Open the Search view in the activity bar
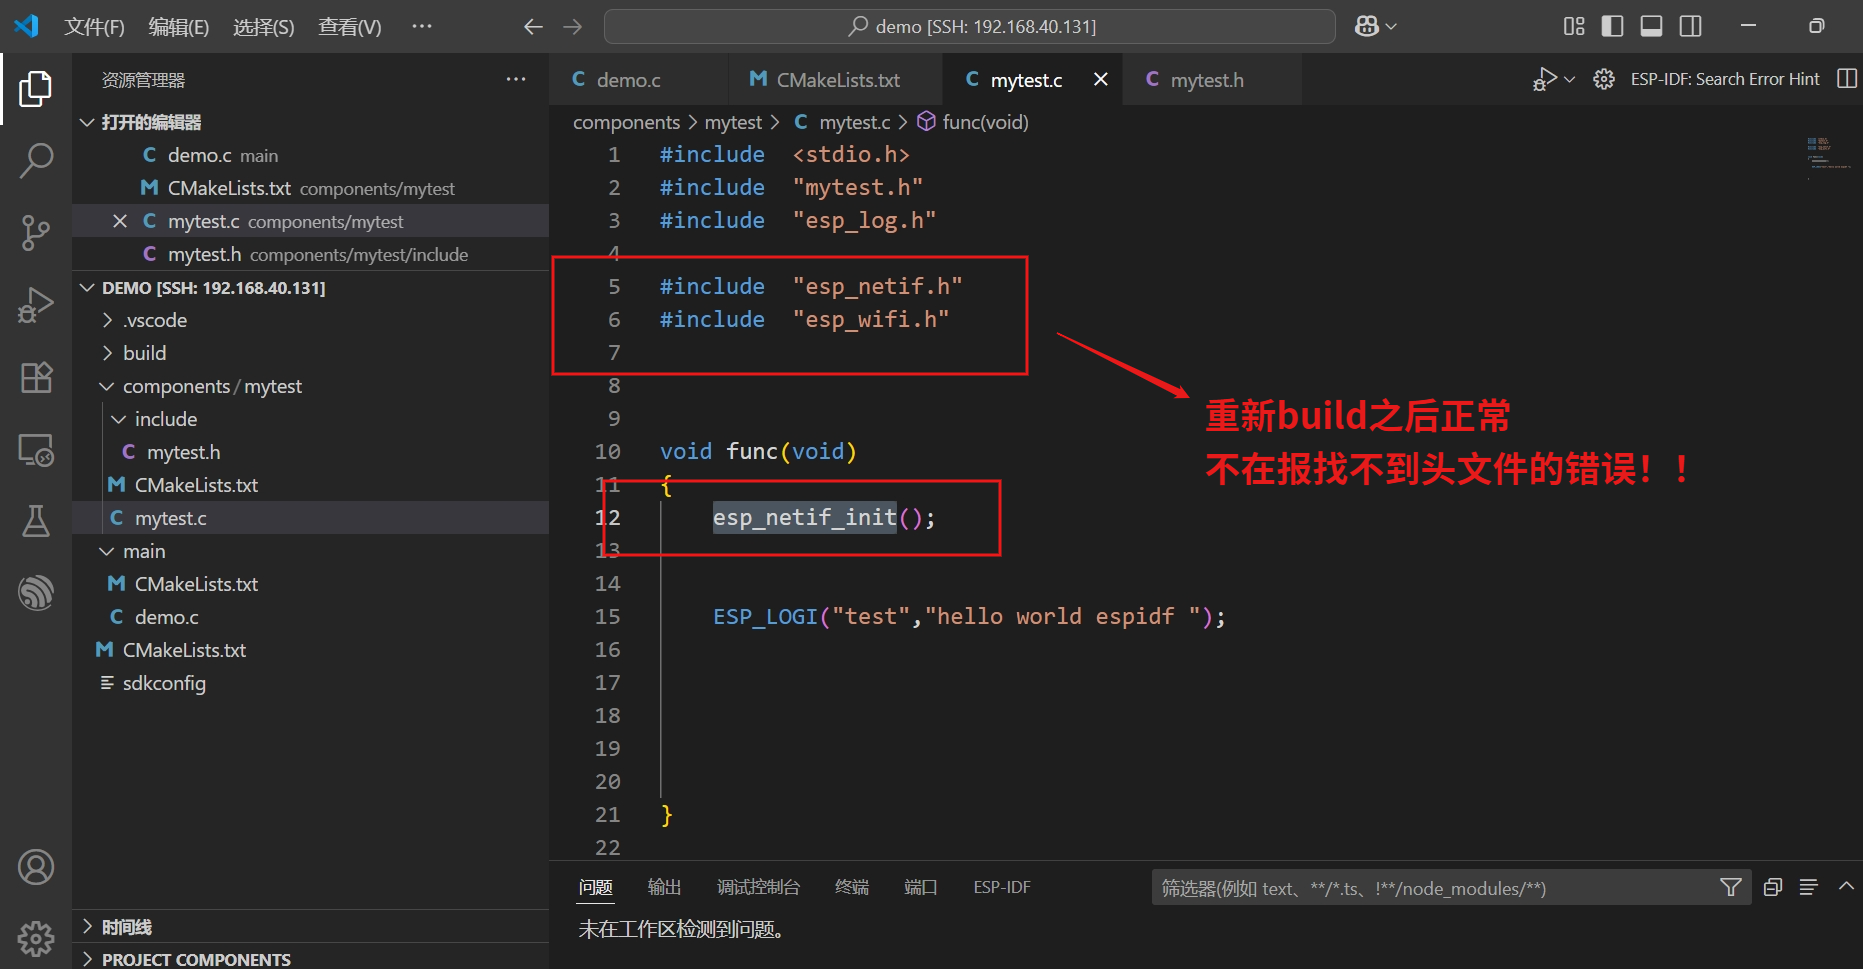1863x969 pixels. pos(37,160)
